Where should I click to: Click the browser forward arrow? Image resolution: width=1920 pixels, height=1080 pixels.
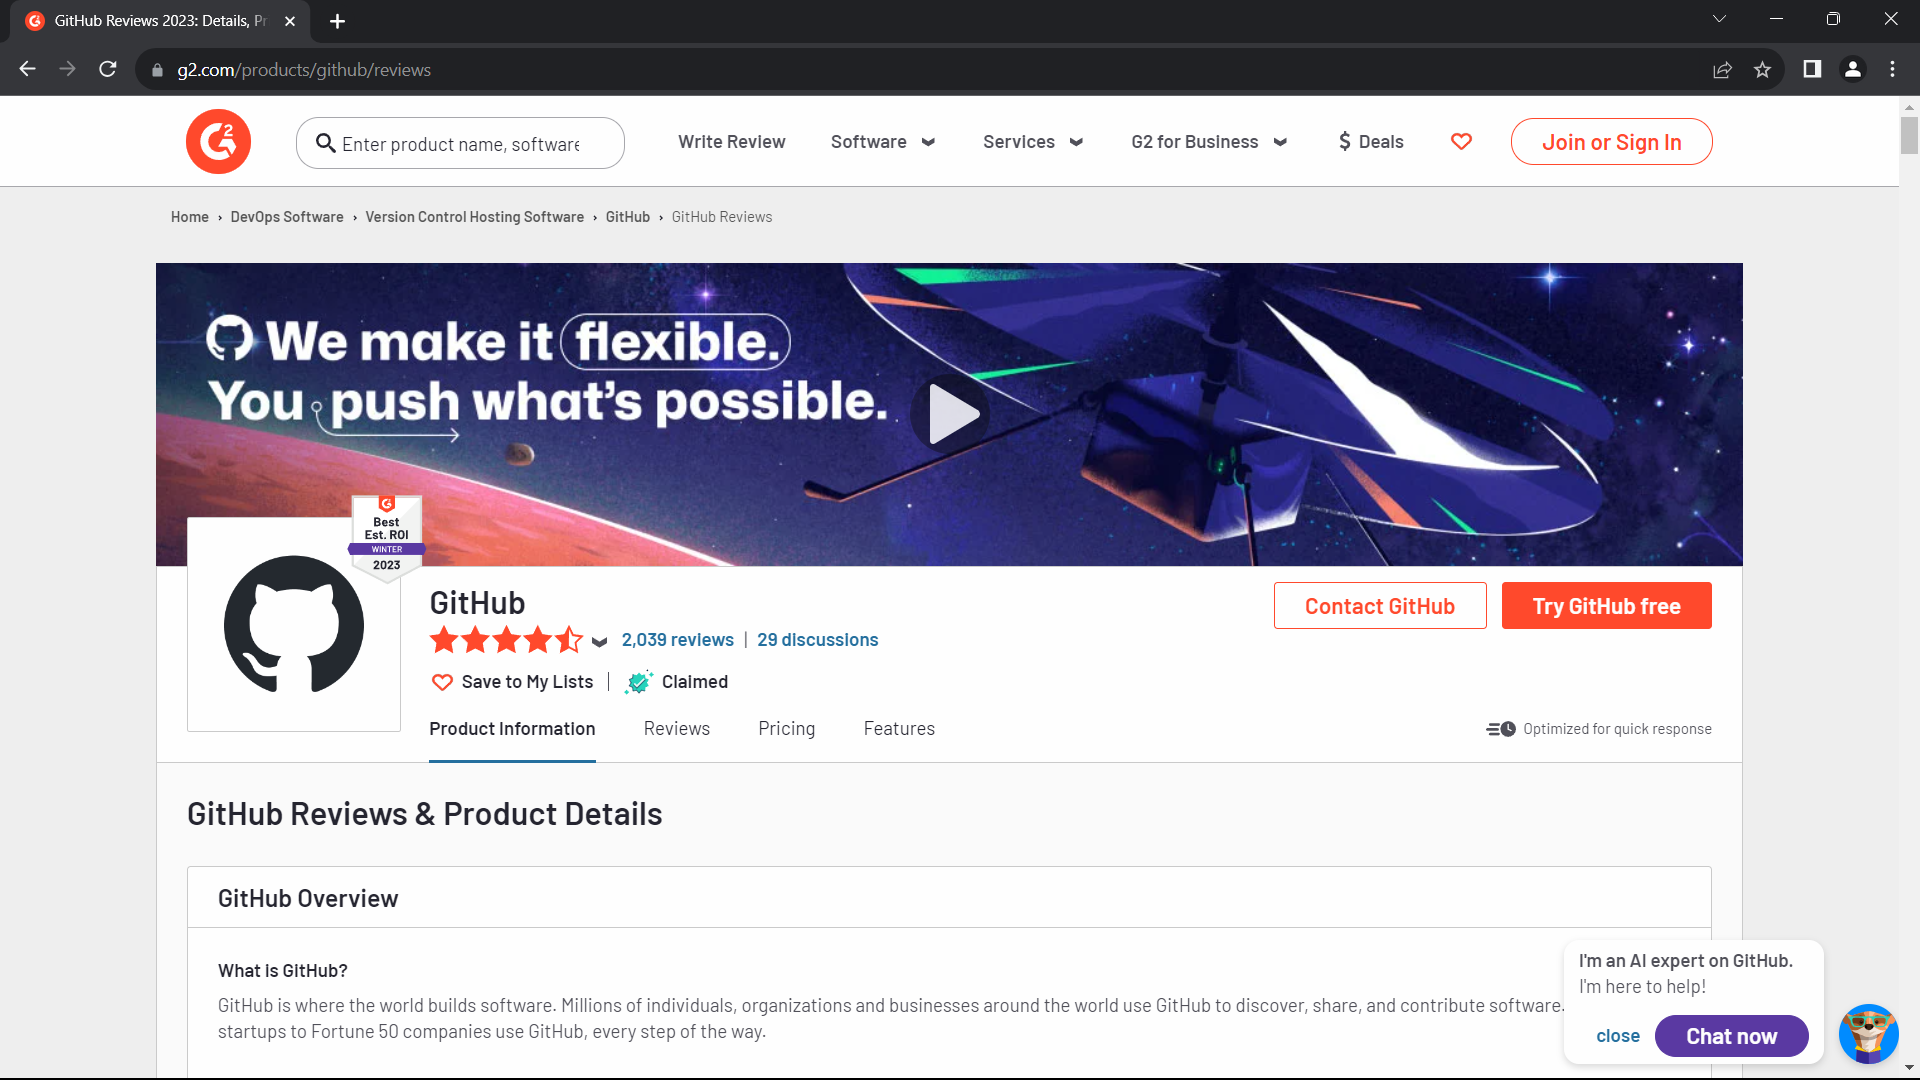(x=67, y=69)
